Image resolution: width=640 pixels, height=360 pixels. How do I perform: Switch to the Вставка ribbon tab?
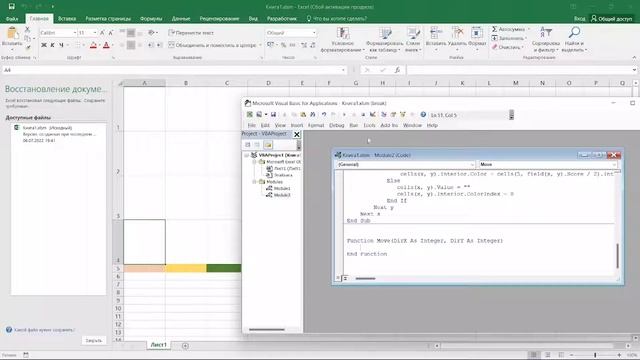(67, 19)
